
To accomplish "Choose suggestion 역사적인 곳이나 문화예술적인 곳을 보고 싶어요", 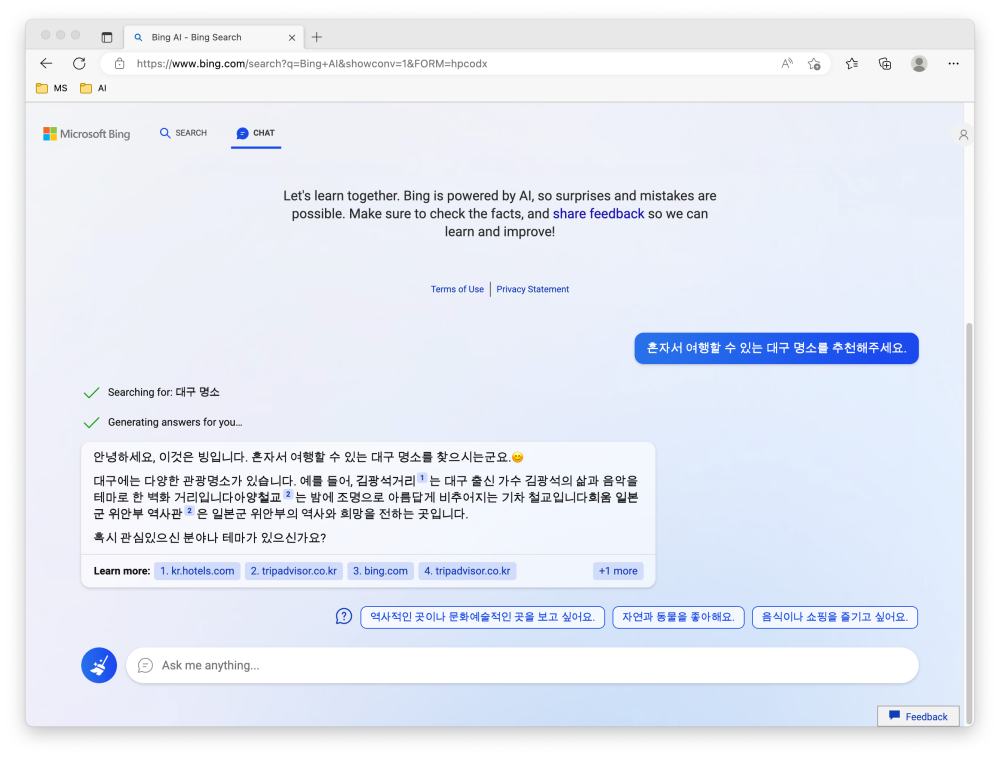I will [x=482, y=616].
